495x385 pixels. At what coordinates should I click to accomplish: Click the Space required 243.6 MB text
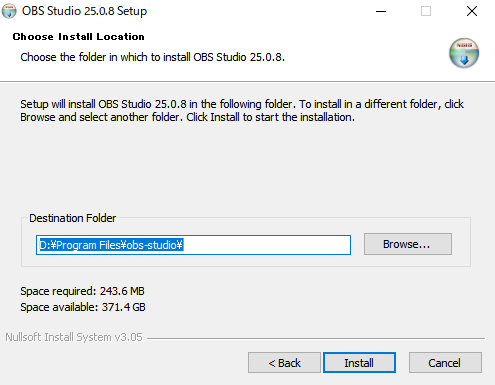pos(82,291)
